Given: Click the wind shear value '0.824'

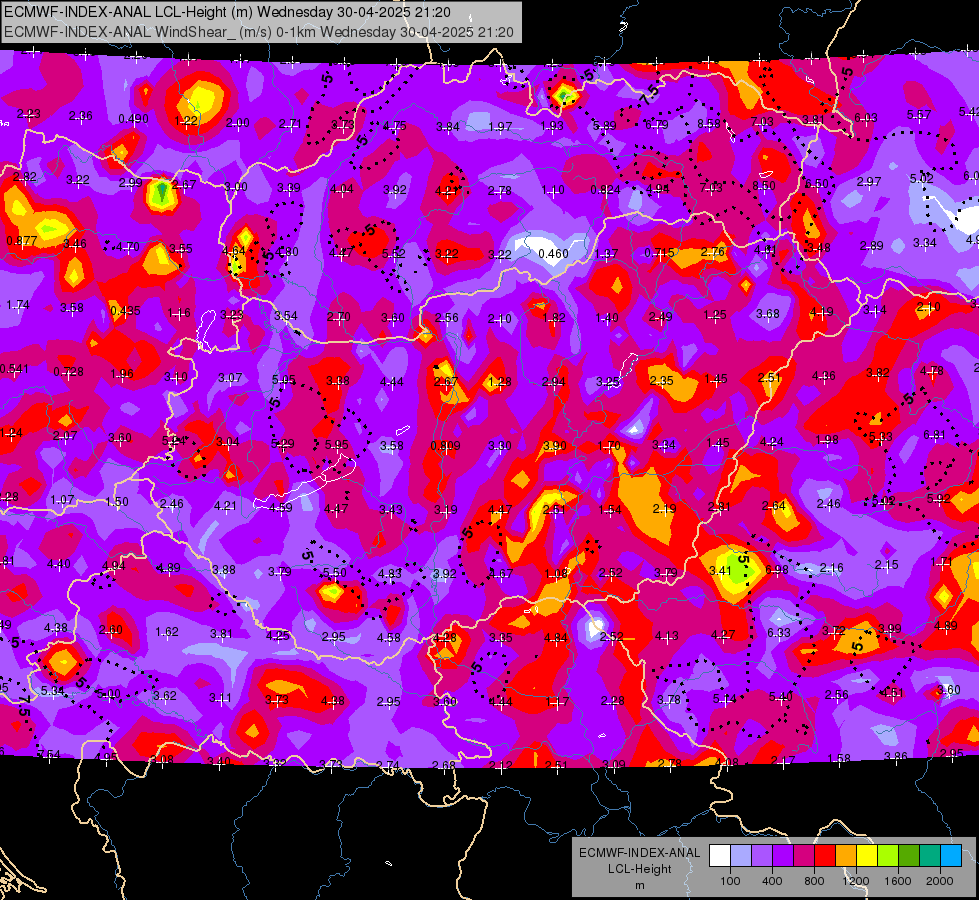Looking at the screenshot, I should tap(605, 189).
